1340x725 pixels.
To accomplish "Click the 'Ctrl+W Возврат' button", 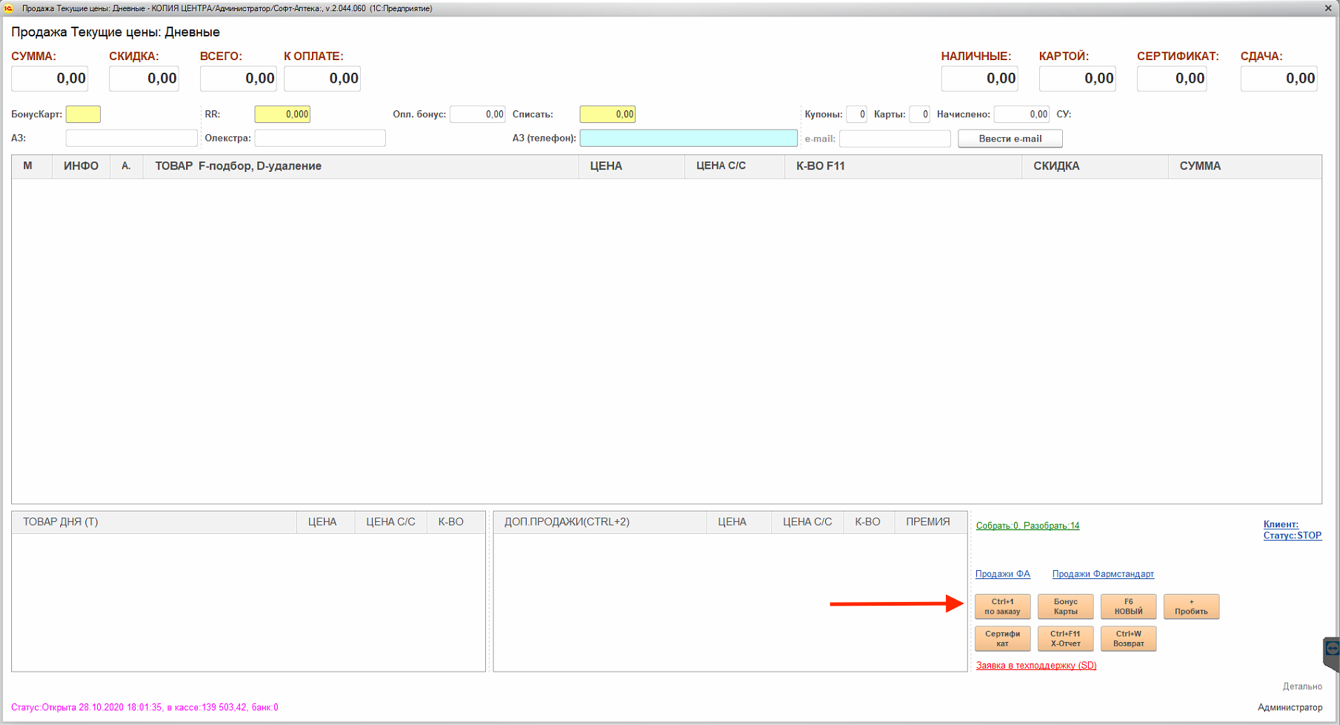I will pos(1128,639).
